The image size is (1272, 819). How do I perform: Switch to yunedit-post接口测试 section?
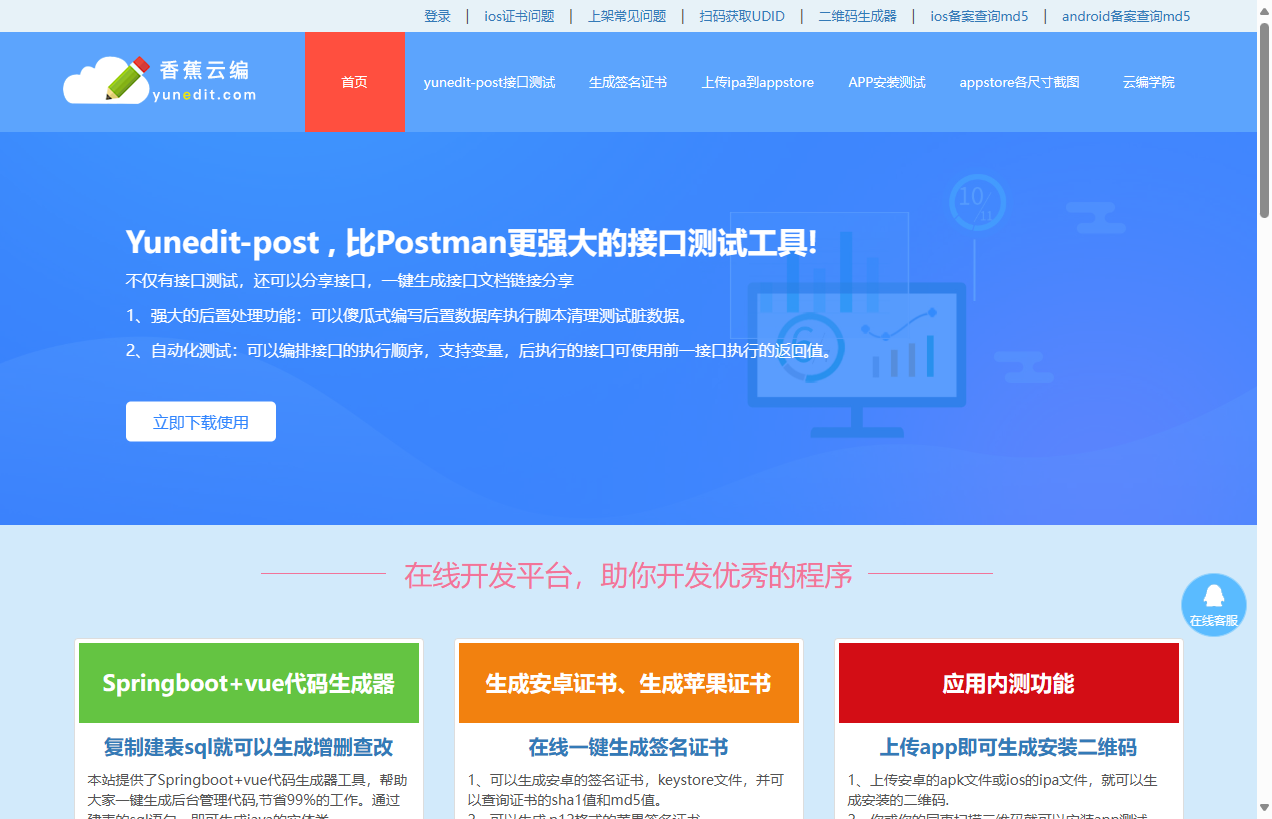pos(489,82)
